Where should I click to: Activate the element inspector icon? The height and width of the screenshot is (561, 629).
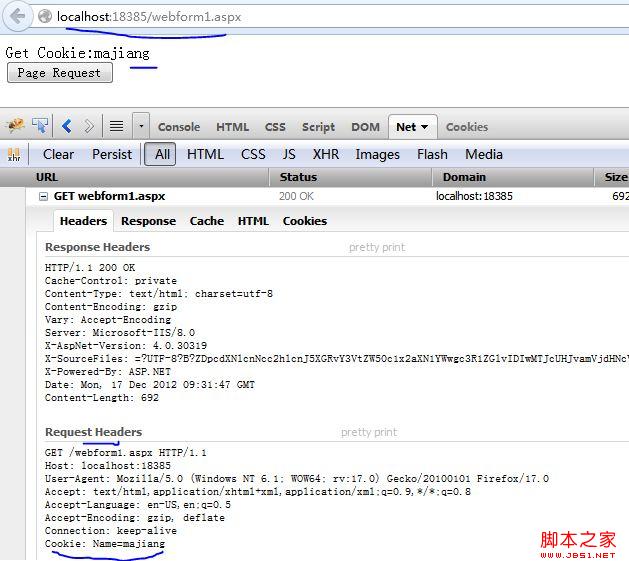click(x=40, y=126)
